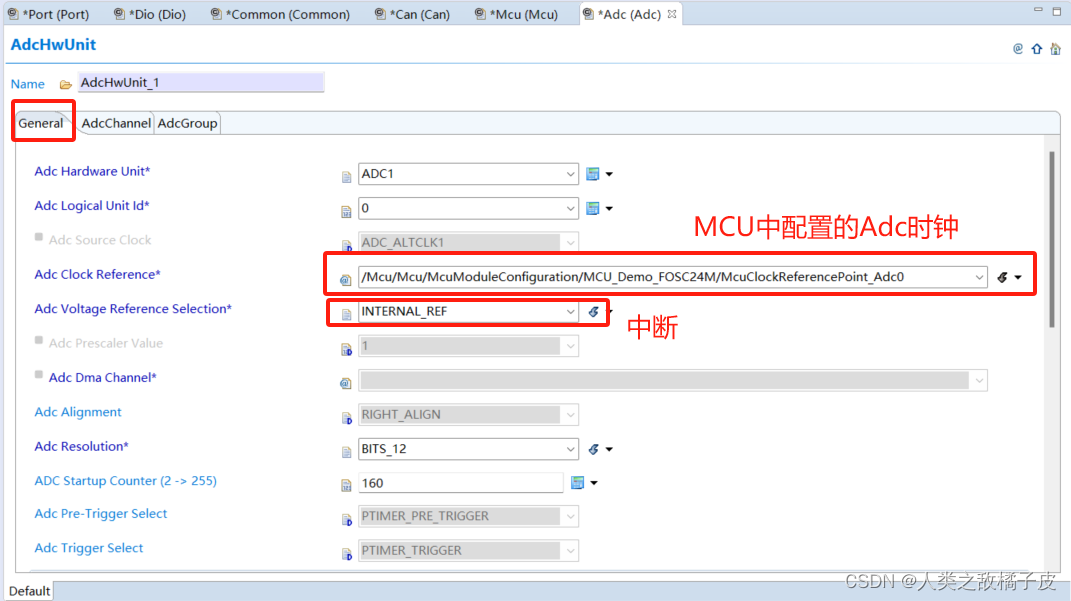
Task: Enable the Adc Dma Channel checkbox
Action: 36,377
